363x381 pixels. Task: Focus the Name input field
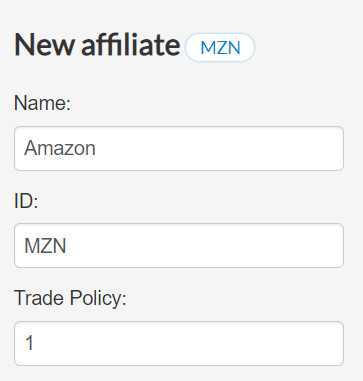tap(179, 148)
